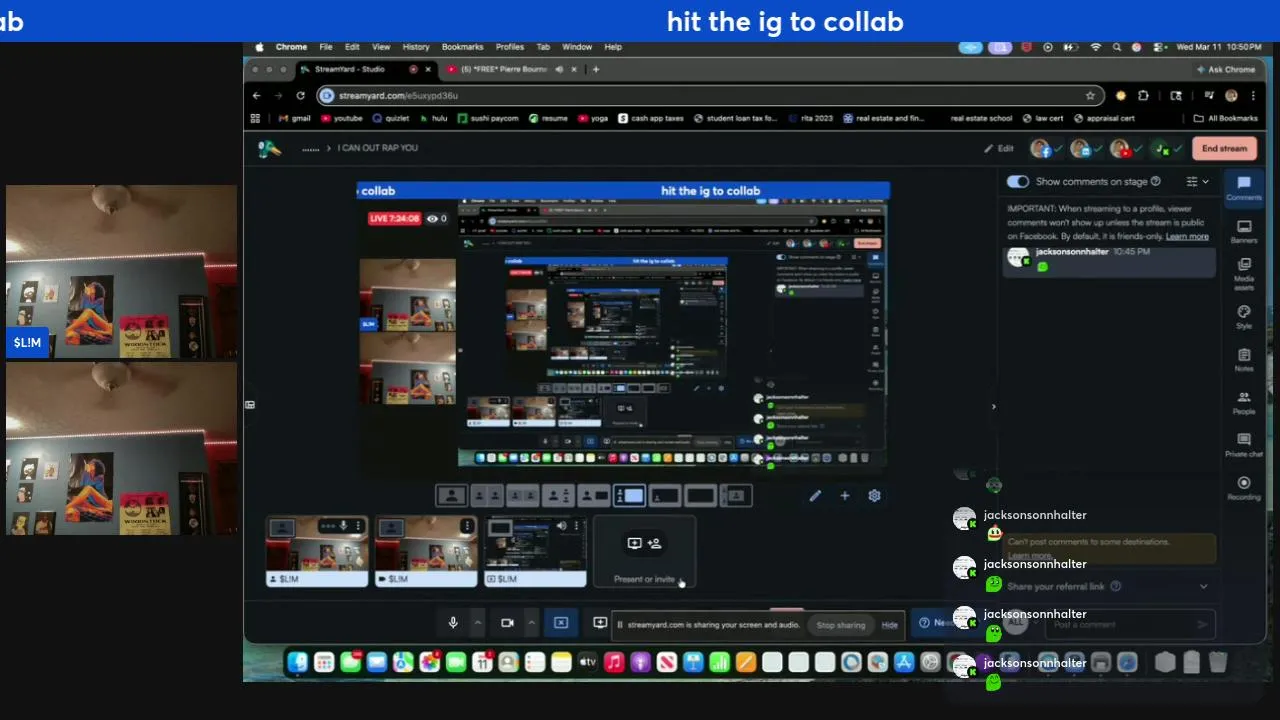Viewport: 1280px width, 720px height.
Task: Select the solo layout option
Action: point(451,495)
